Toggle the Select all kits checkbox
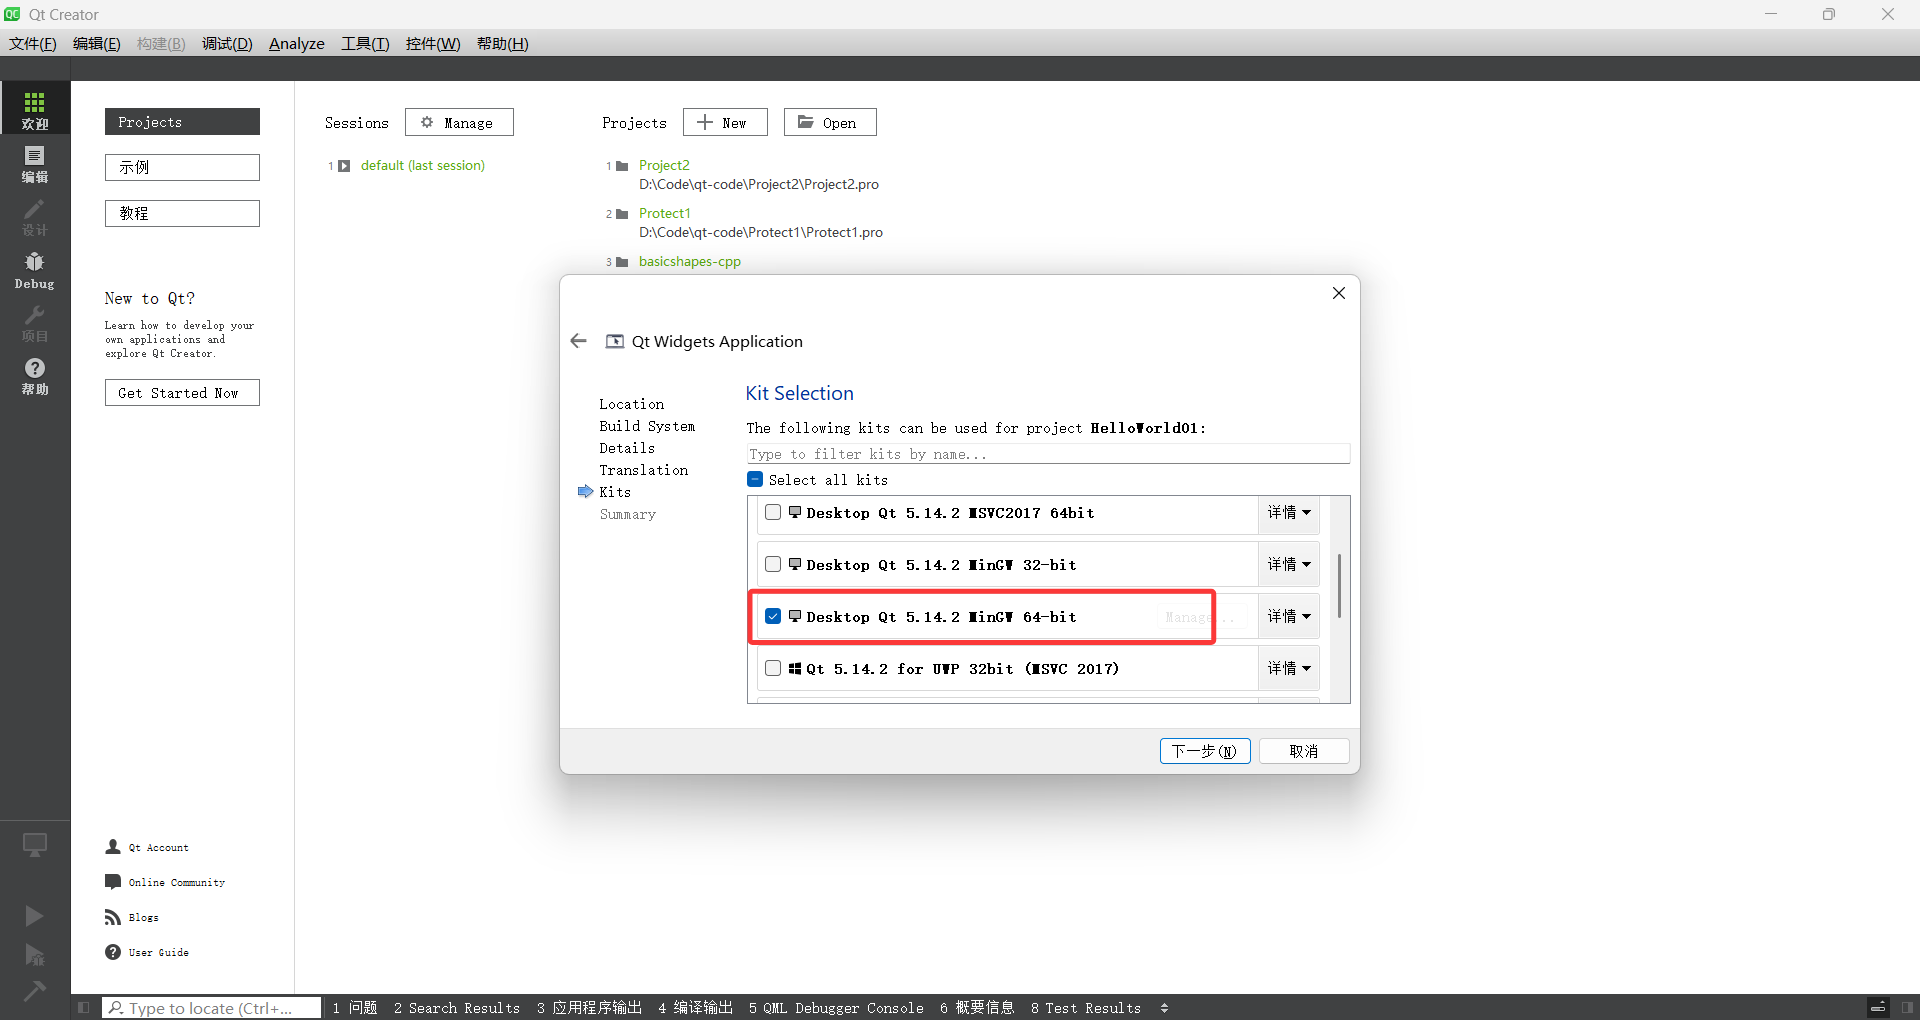 755,479
